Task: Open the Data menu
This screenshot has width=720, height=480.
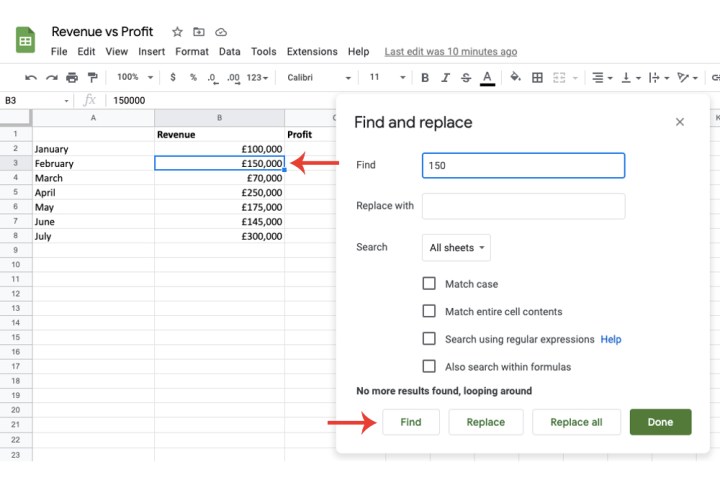Action: tap(230, 51)
